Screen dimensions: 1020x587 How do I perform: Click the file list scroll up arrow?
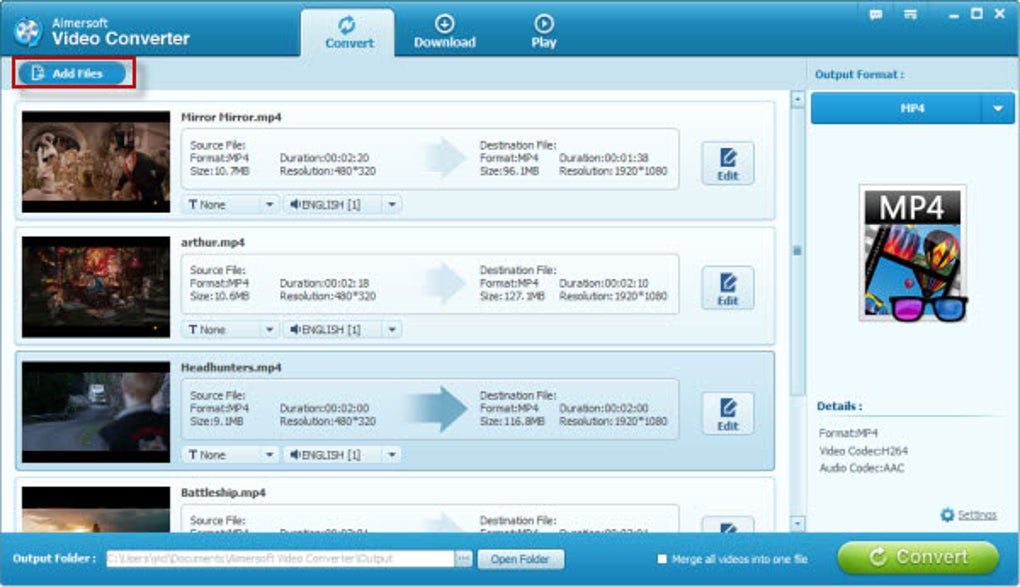pyautogui.click(x=798, y=99)
